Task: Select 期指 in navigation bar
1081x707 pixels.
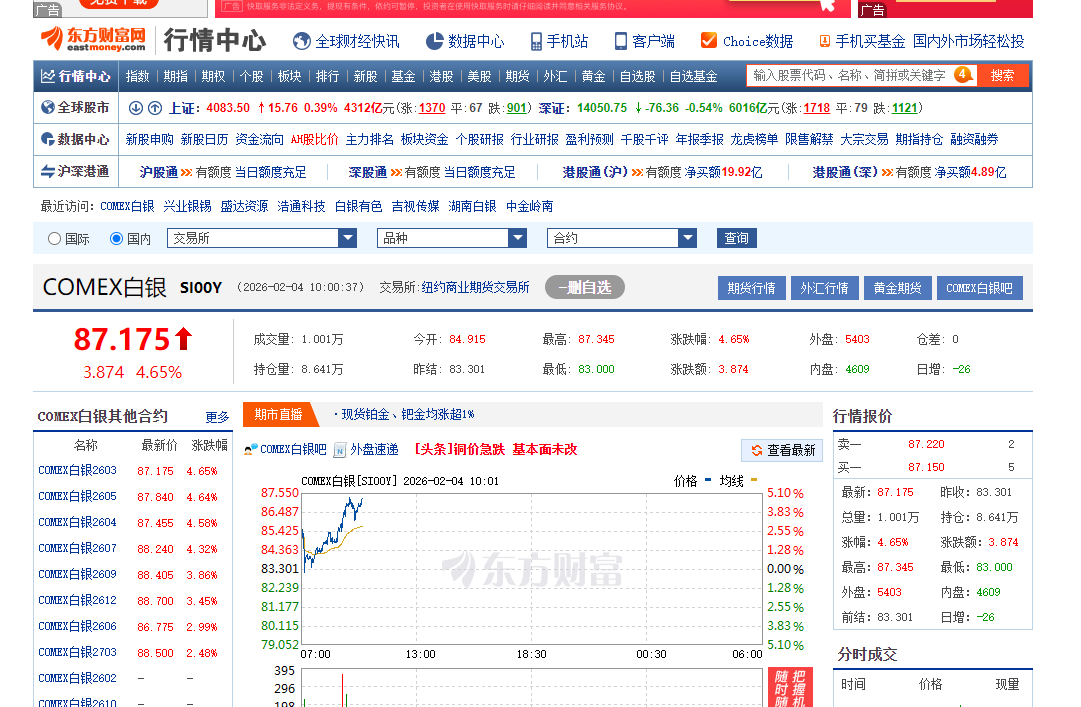Action: (176, 76)
